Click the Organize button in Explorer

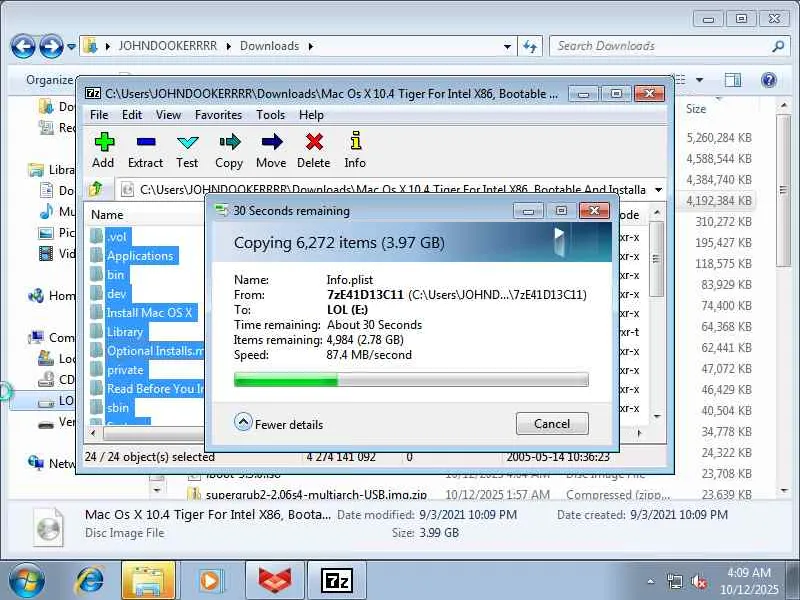pyautogui.click(x=49, y=80)
